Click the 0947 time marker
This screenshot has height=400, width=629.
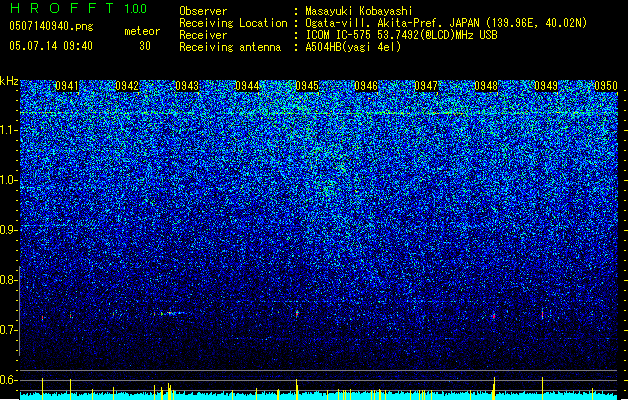(426, 86)
